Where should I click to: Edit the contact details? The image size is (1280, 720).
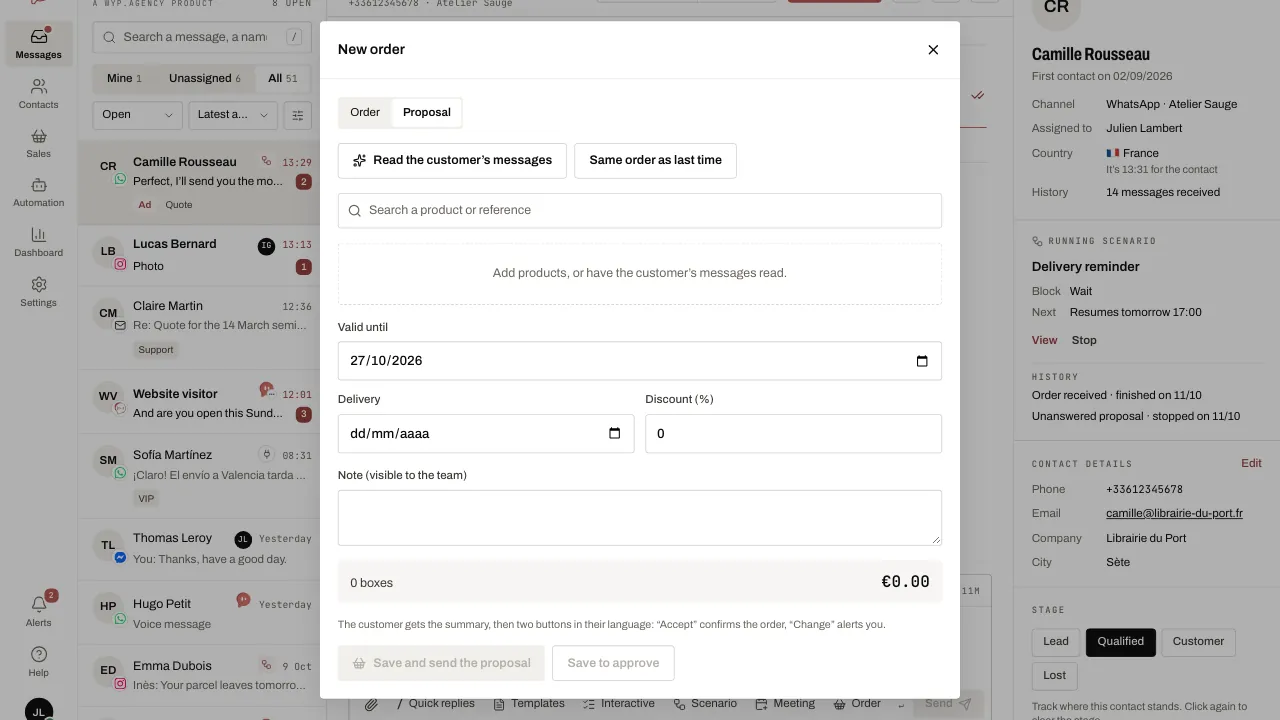click(x=1251, y=464)
